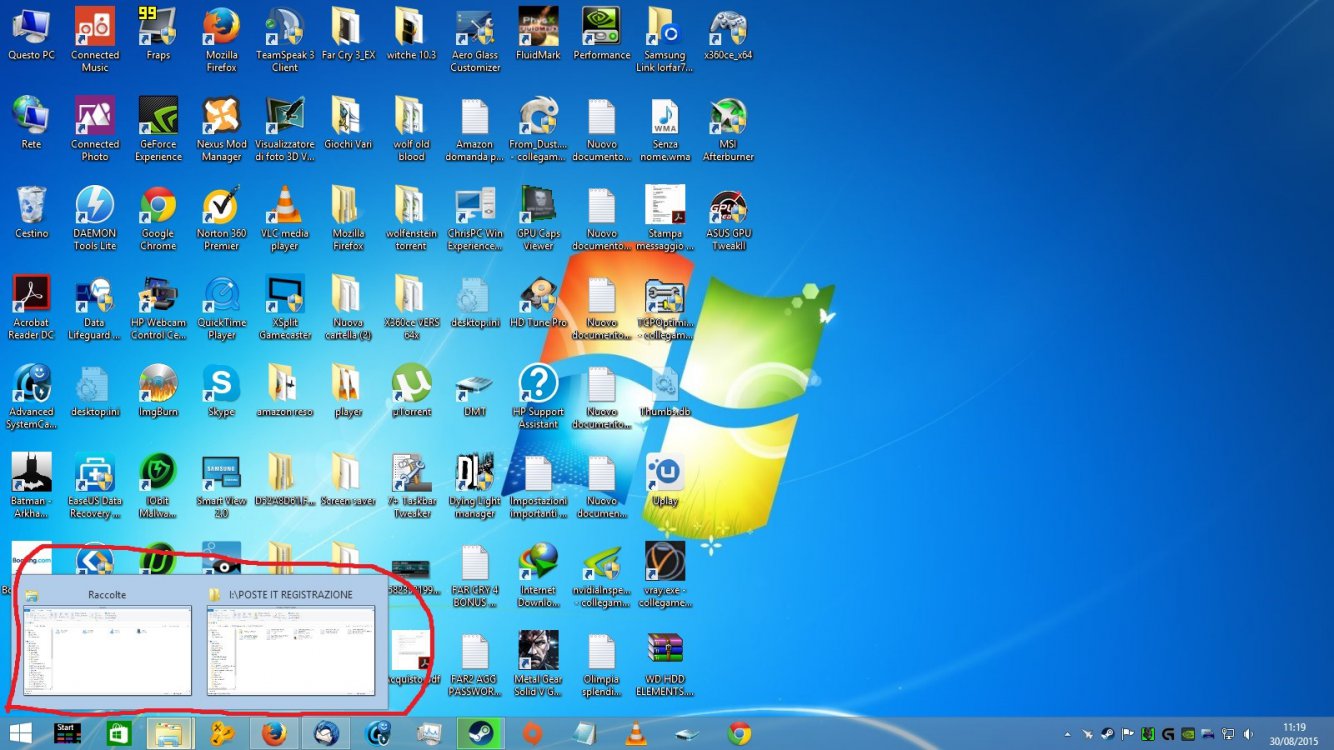The width and height of the screenshot is (1334, 750).
Task: Launch MSI Afterburner
Action: 728,129
